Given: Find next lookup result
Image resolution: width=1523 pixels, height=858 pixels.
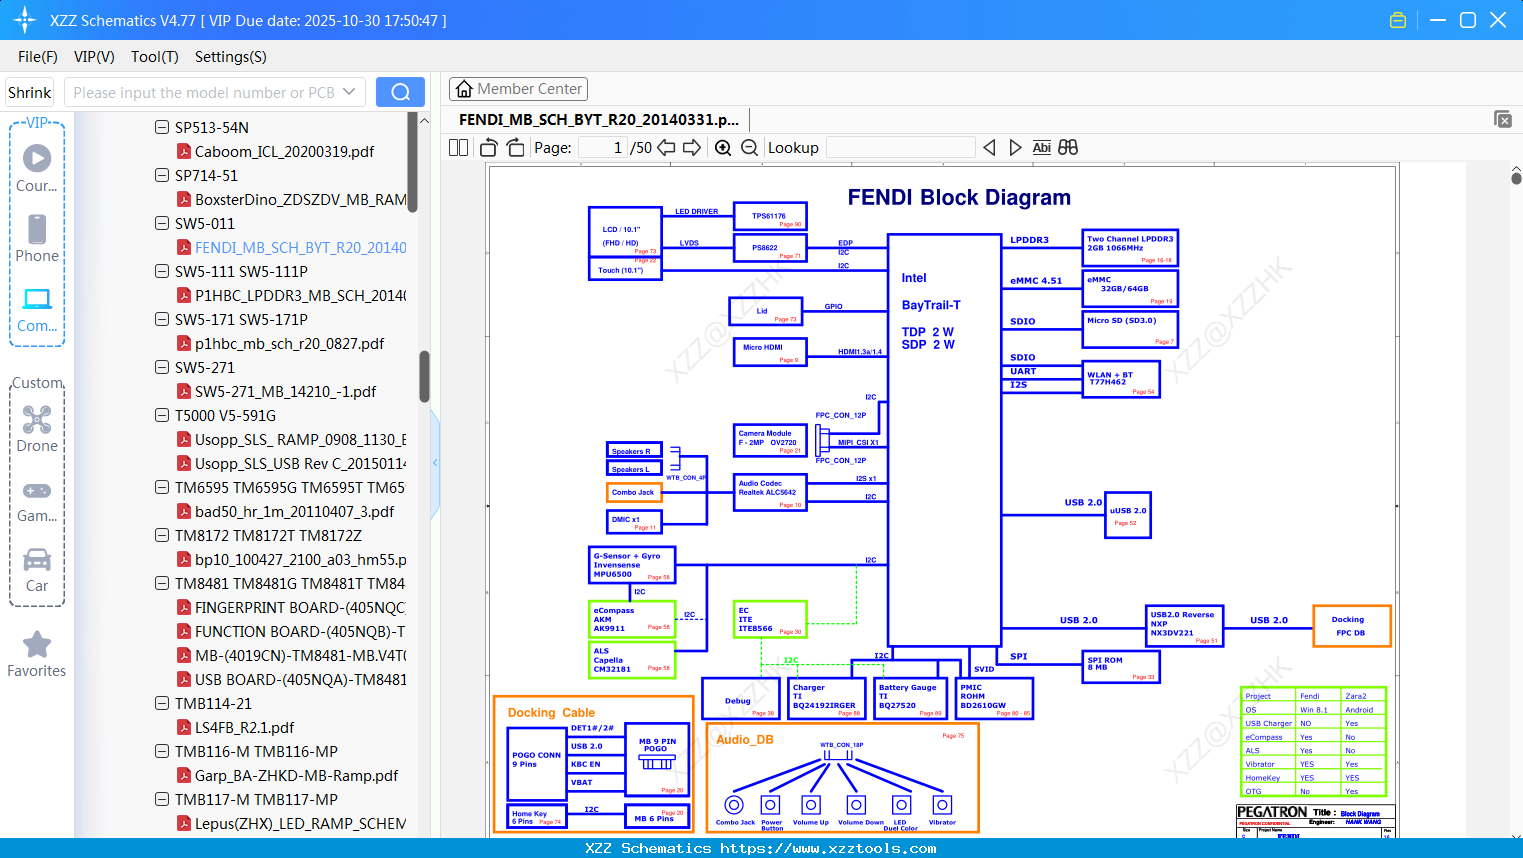Looking at the screenshot, I should click(x=1015, y=147).
